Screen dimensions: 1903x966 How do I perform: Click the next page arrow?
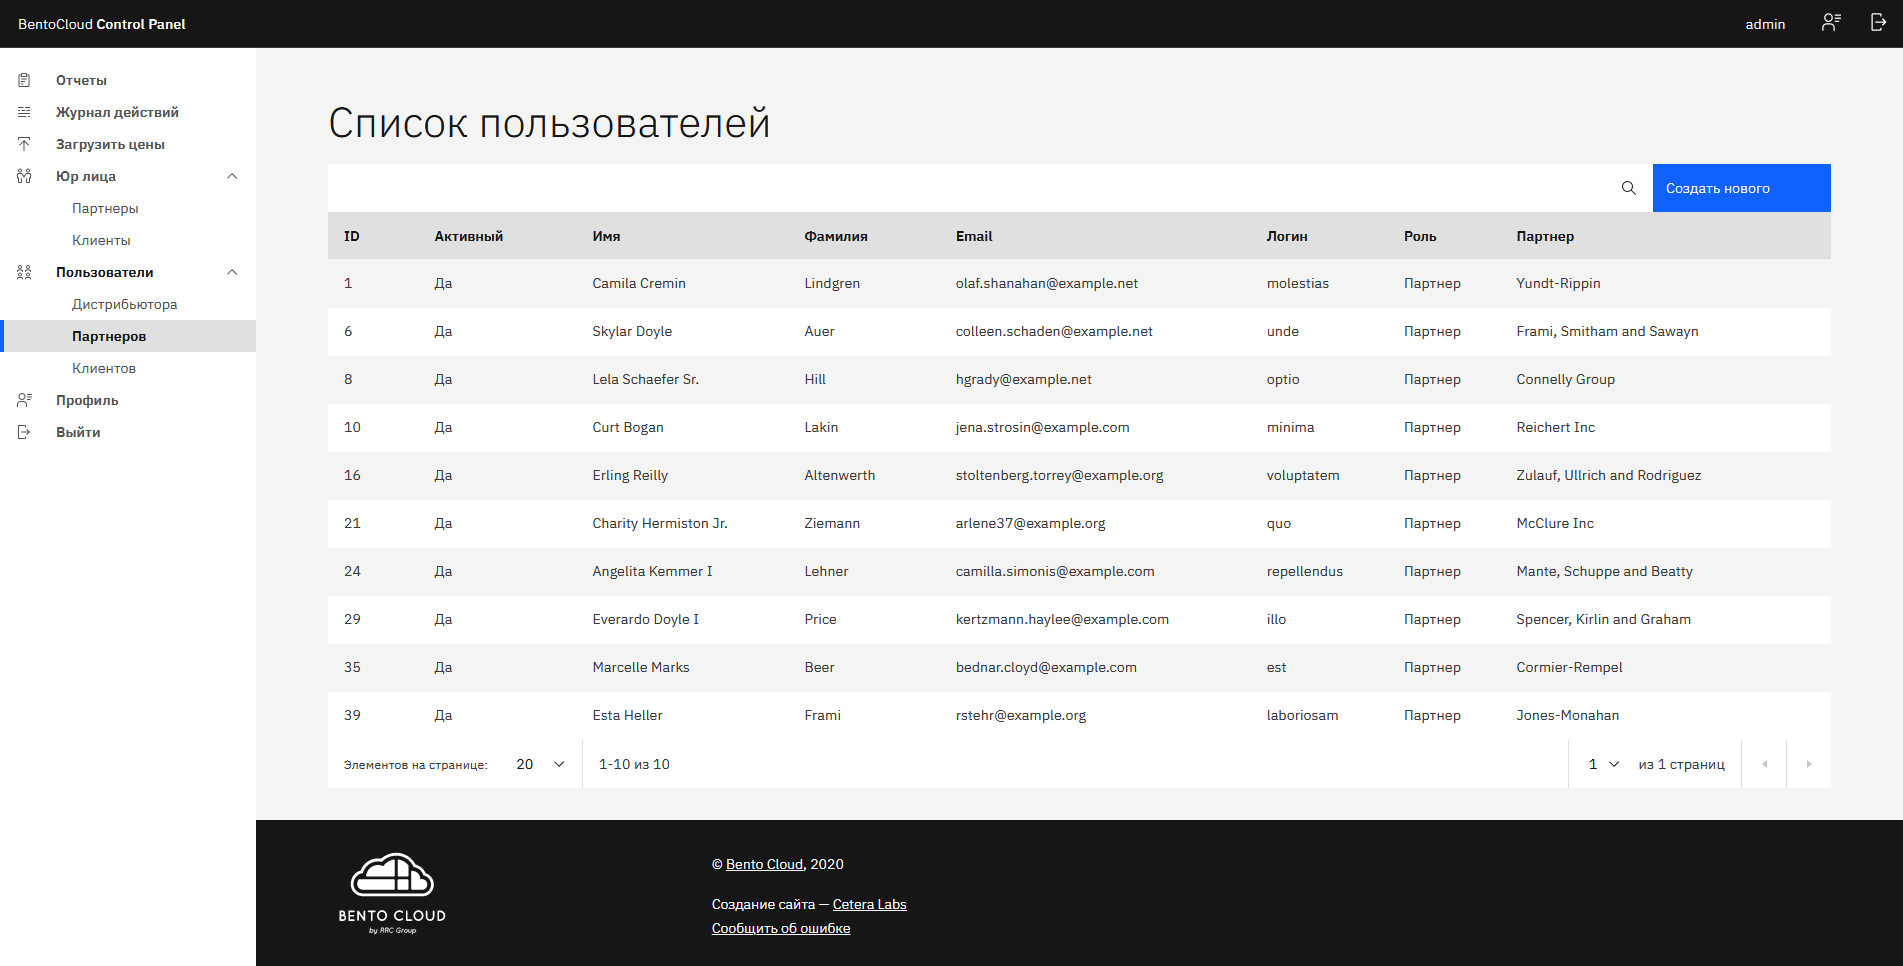point(1808,764)
